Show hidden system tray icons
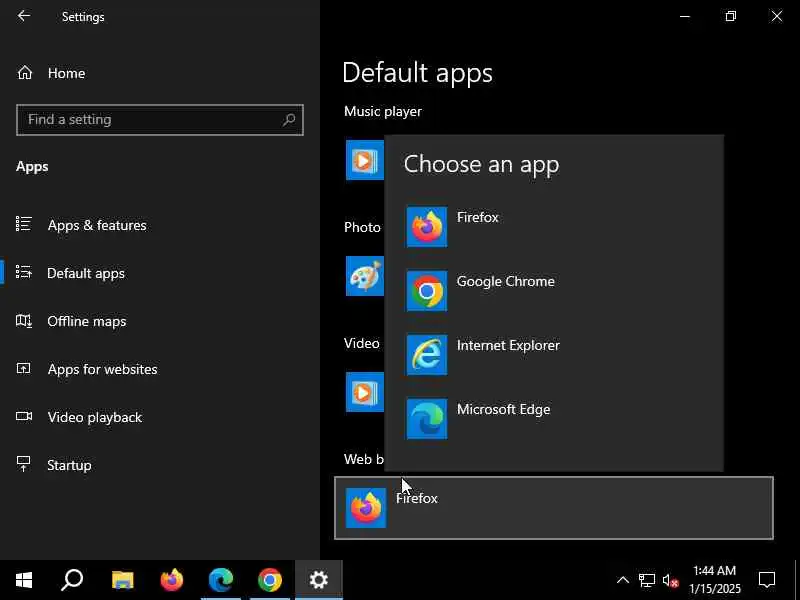This screenshot has height=600, width=800. point(622,580)
